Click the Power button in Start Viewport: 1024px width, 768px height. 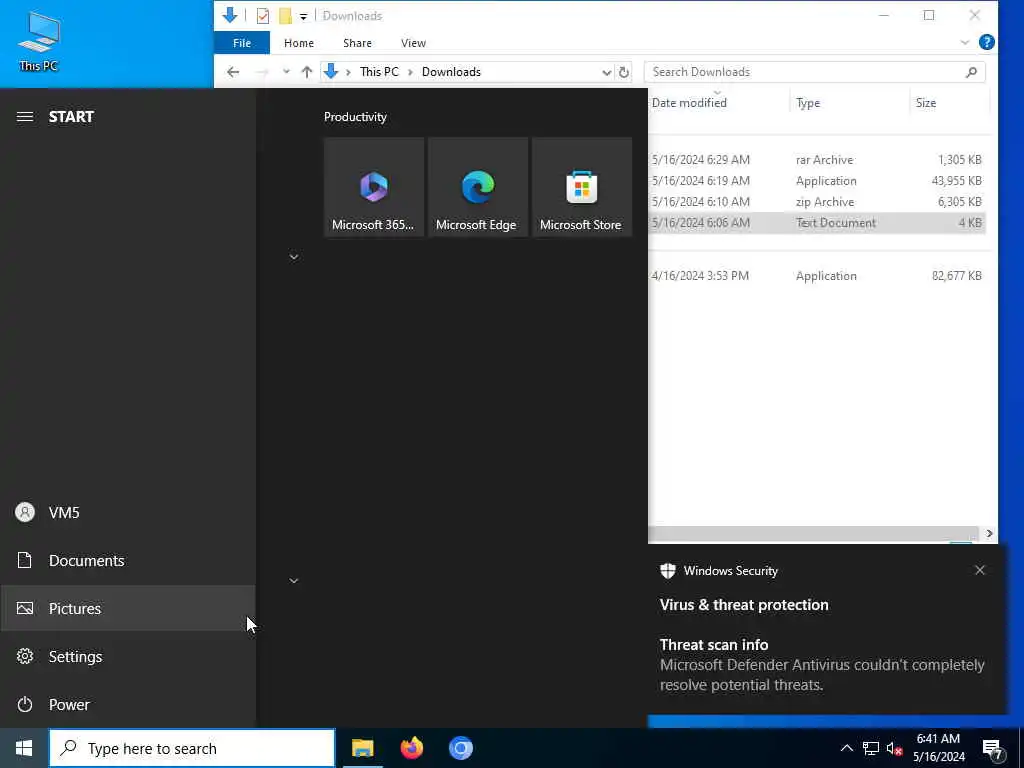tap(128, 705)
